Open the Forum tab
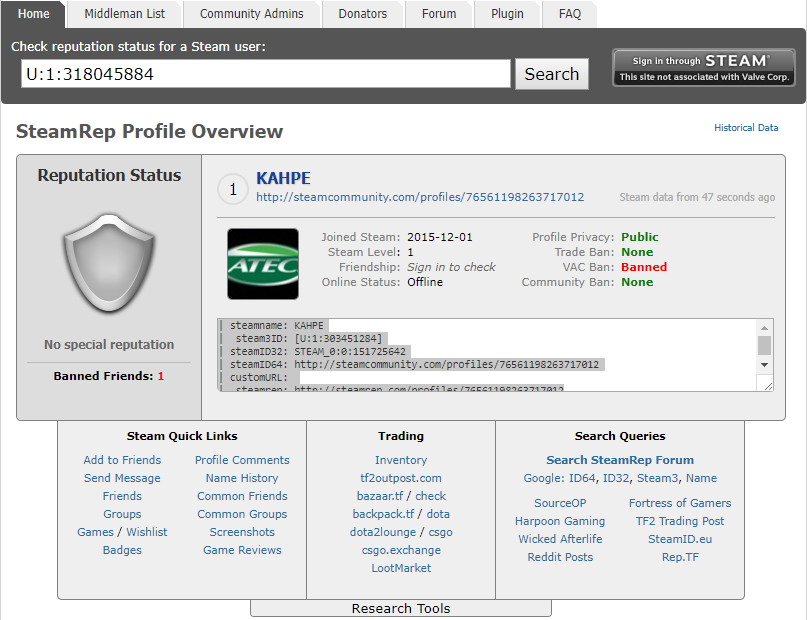 439,14
